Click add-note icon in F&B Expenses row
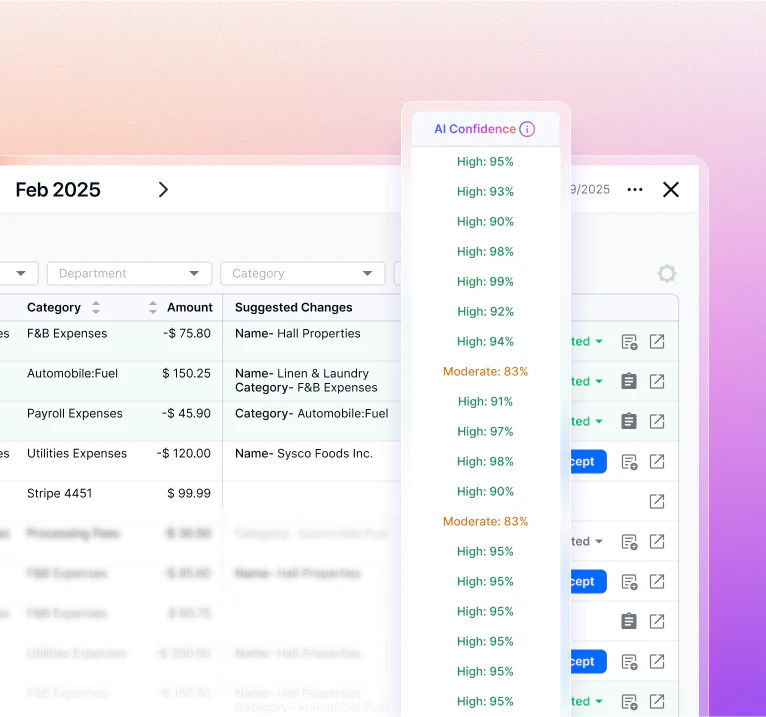Image resolution: width=766 pixels, height=717 pixels. pos(629,342)
